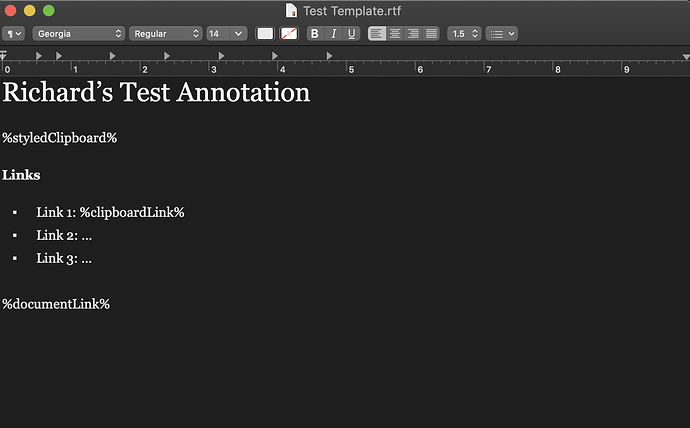Click the Test Template.rtf document icon
The image size is (690, 428).
pos(291,11)
